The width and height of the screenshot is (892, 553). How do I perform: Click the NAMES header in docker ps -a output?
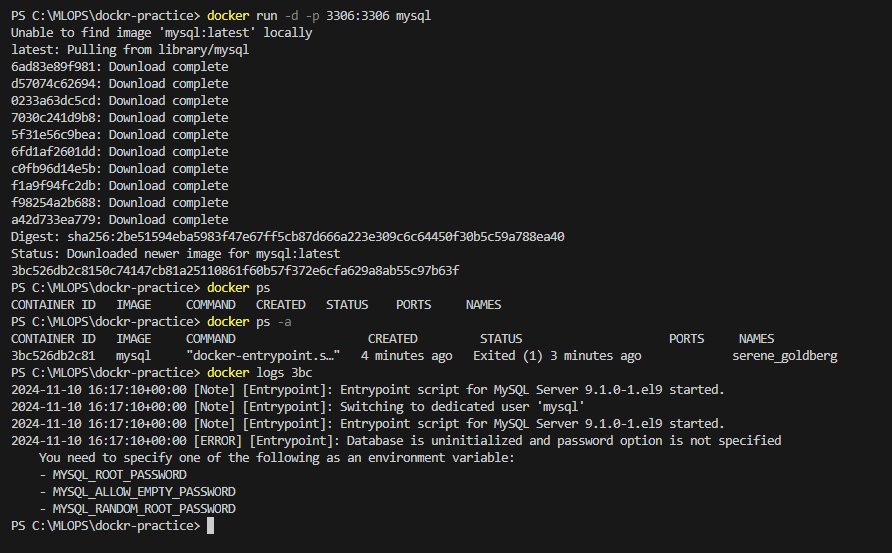pyautogui.click(x=756, y=339)
